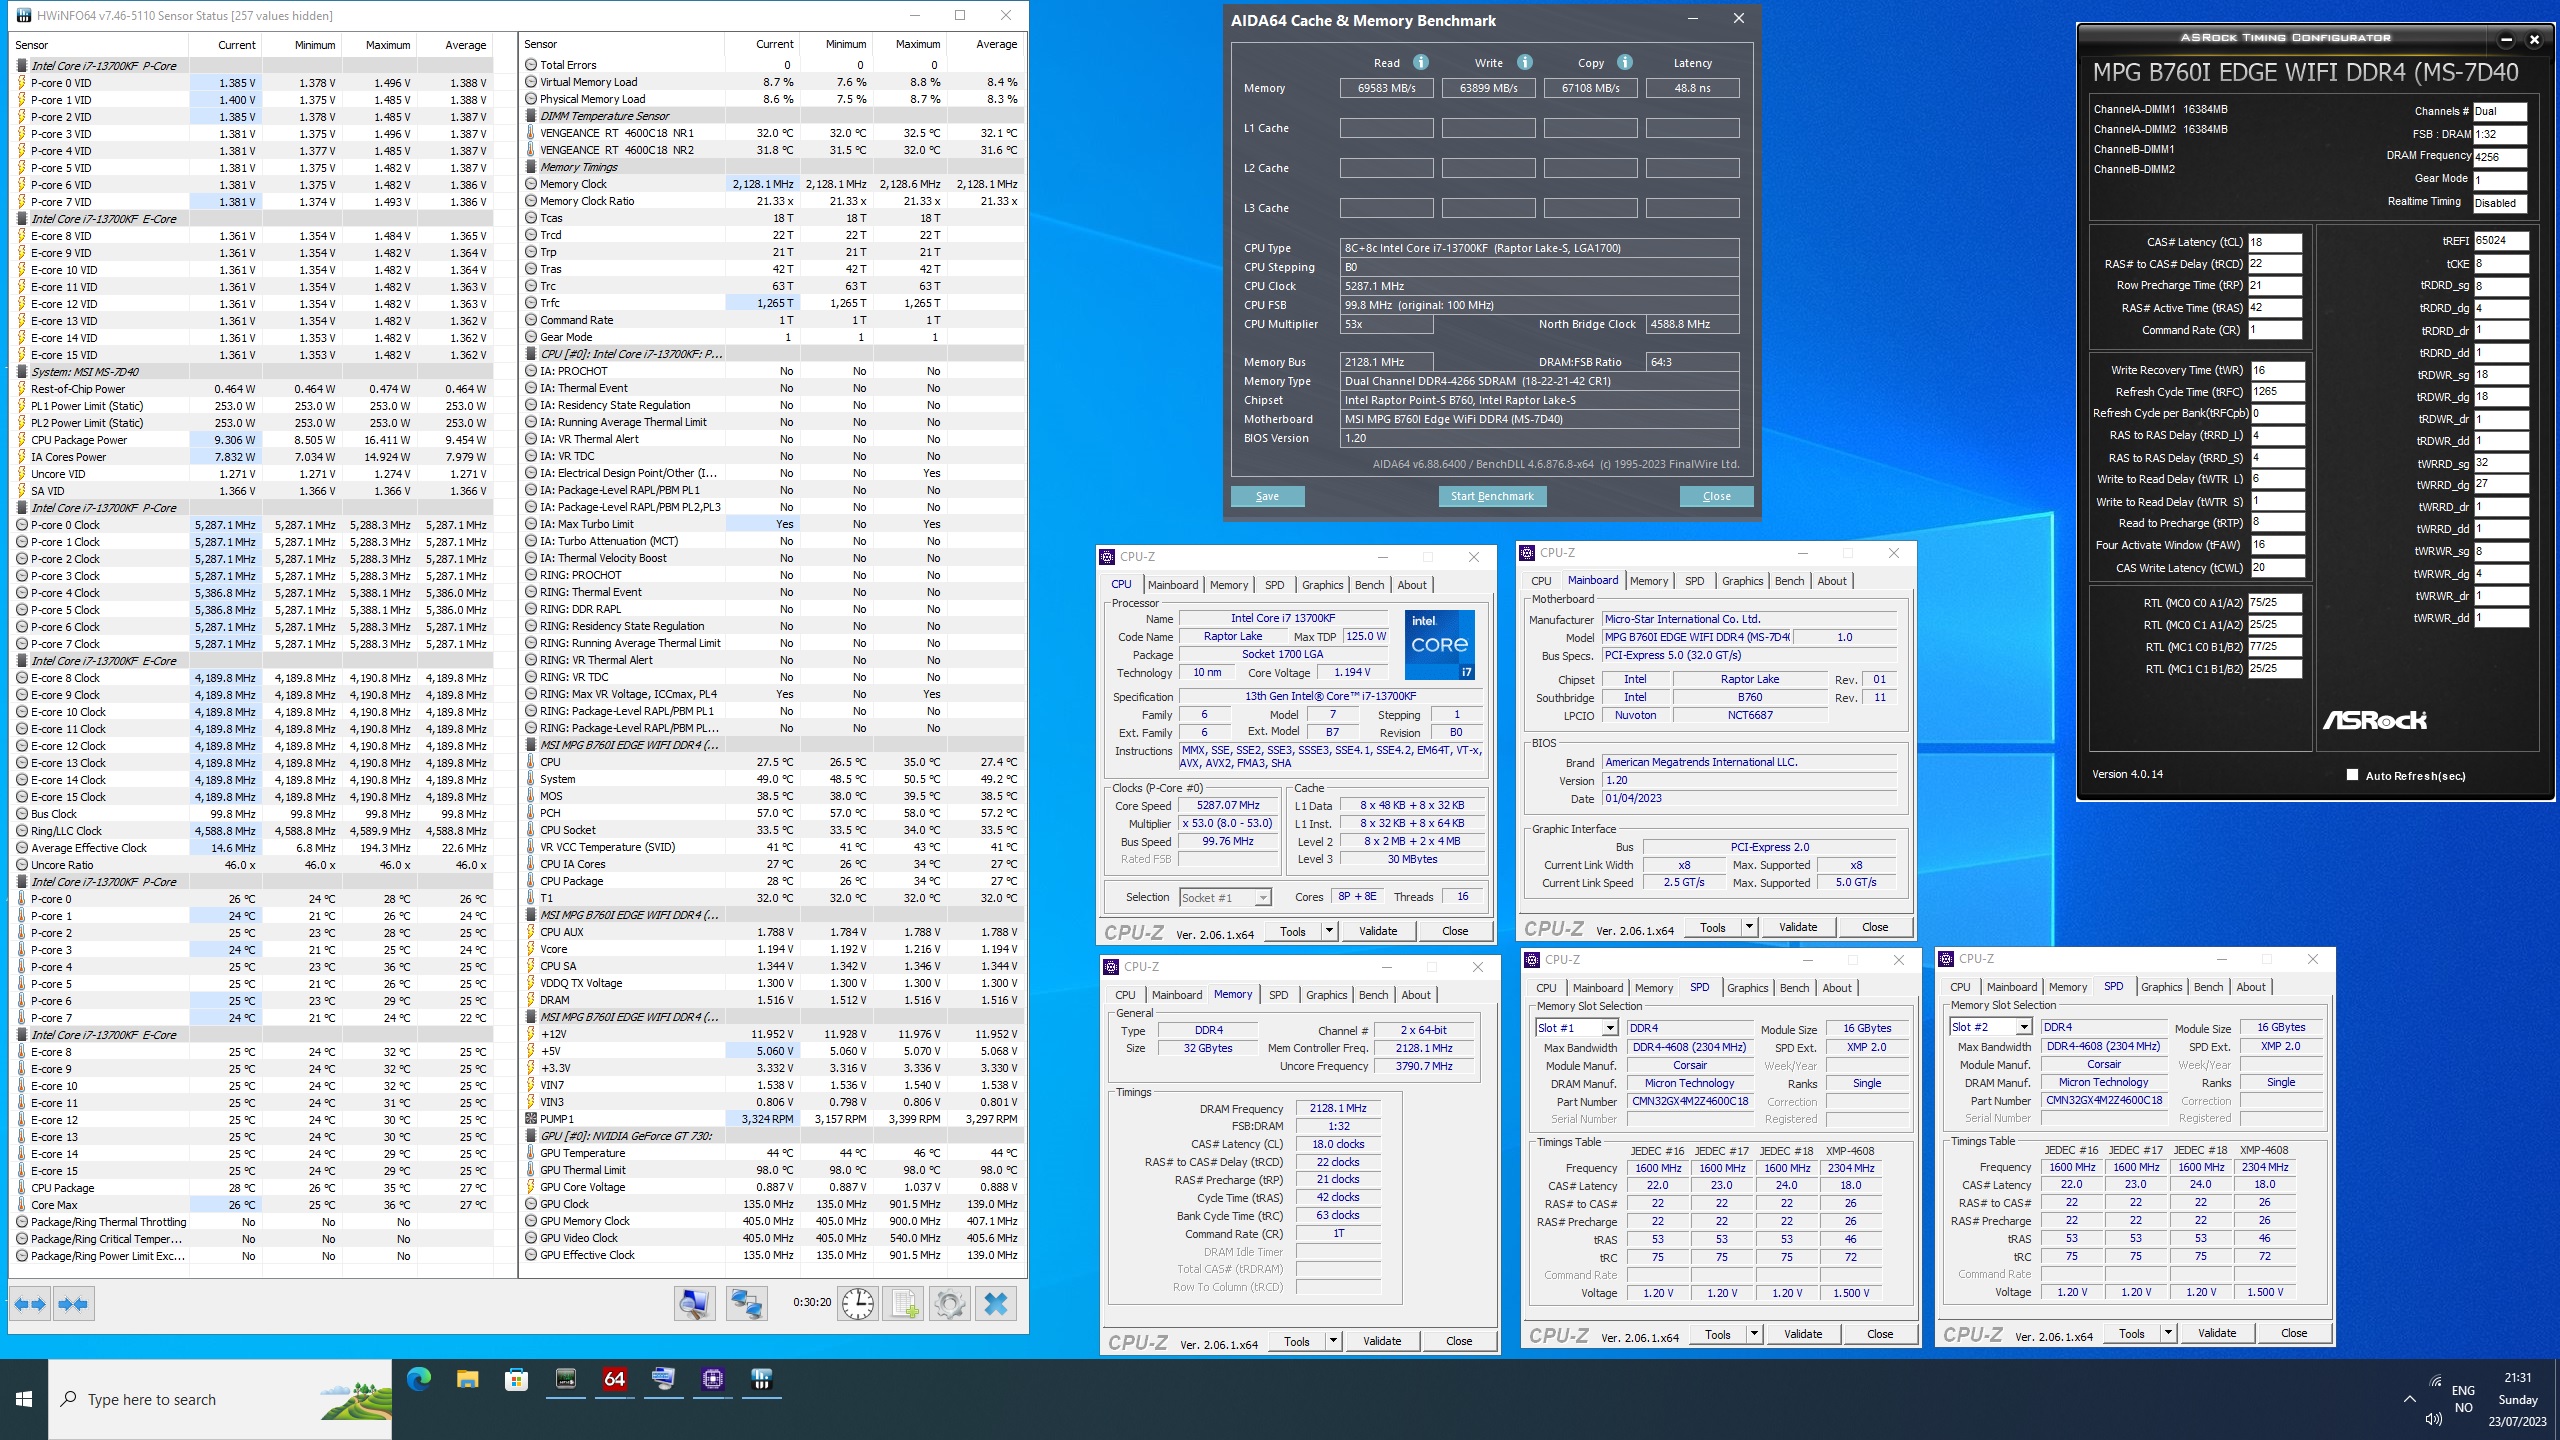Viewport: 2560px width, 1440px height.
Task: Click Validate in CPU-Z Slot #2 window
Action: [2217, 1333]
